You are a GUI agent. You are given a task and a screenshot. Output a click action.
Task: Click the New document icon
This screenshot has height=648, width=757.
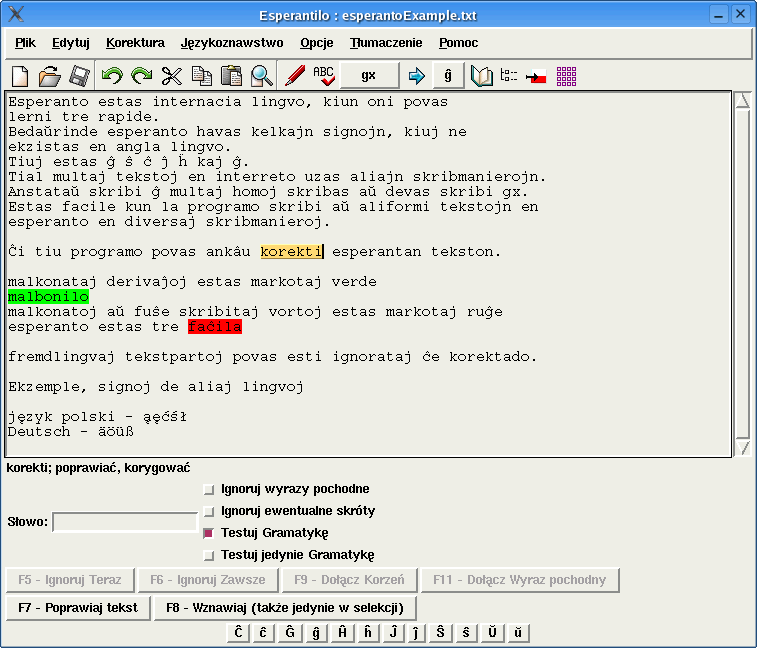(x=21, y=76)
